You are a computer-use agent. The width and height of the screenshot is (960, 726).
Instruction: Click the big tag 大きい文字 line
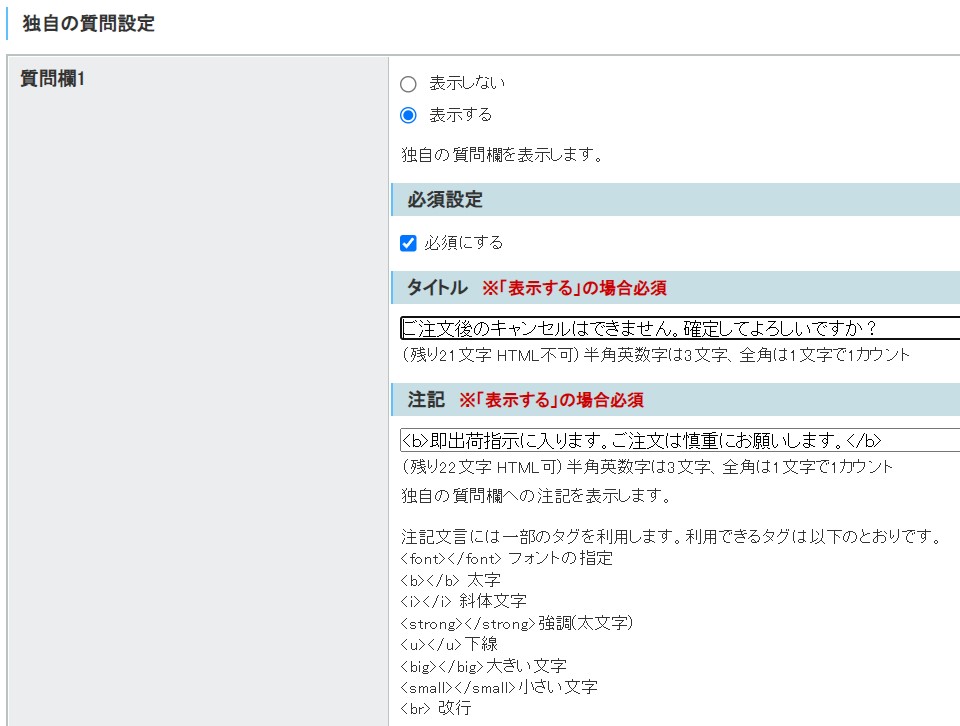point(483,665)
